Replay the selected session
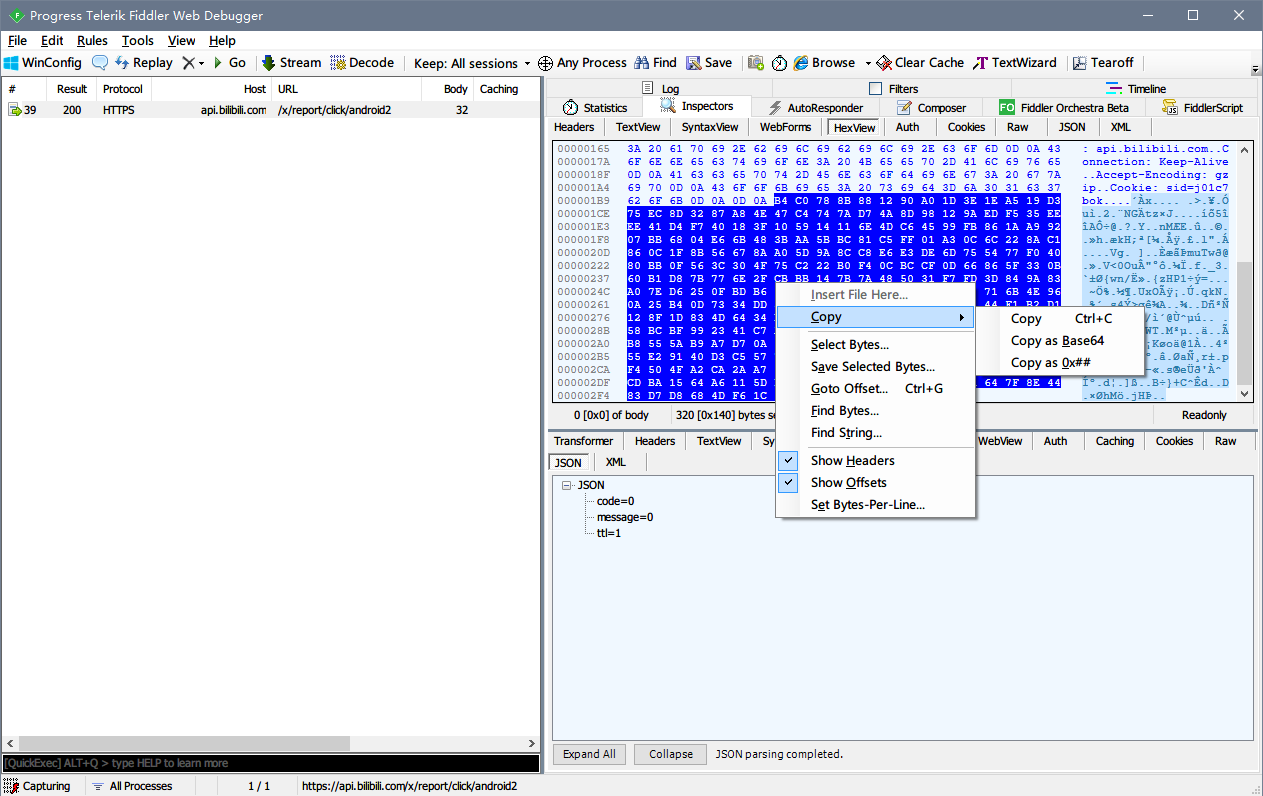The height and width of the screenshot is (796, 1263). 143,63
